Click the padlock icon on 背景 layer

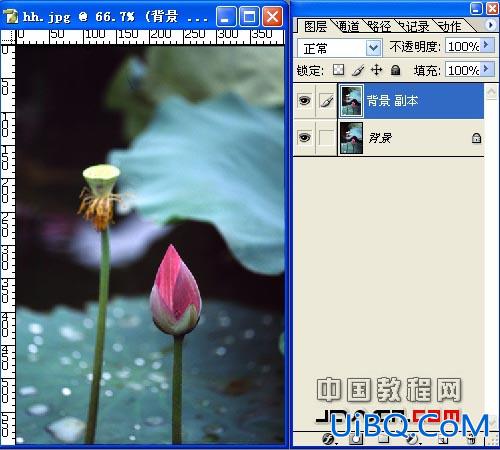(x=476, y=138)
